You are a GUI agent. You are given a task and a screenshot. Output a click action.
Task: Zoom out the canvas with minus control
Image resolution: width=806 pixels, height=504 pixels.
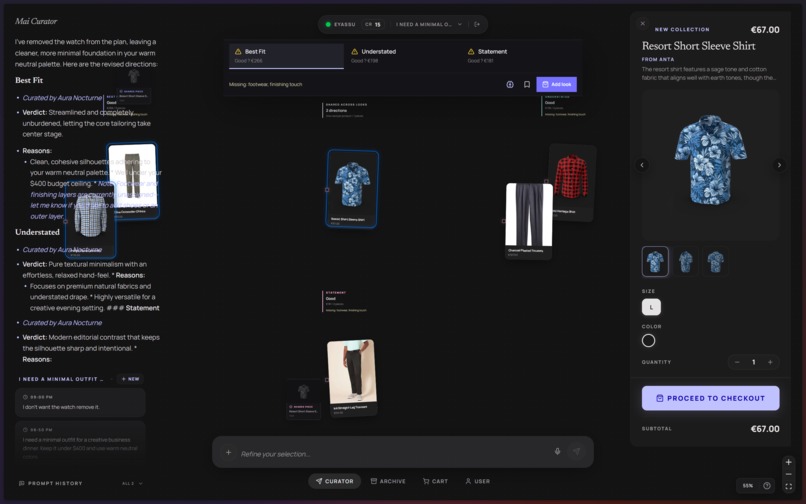click(789, 474)
